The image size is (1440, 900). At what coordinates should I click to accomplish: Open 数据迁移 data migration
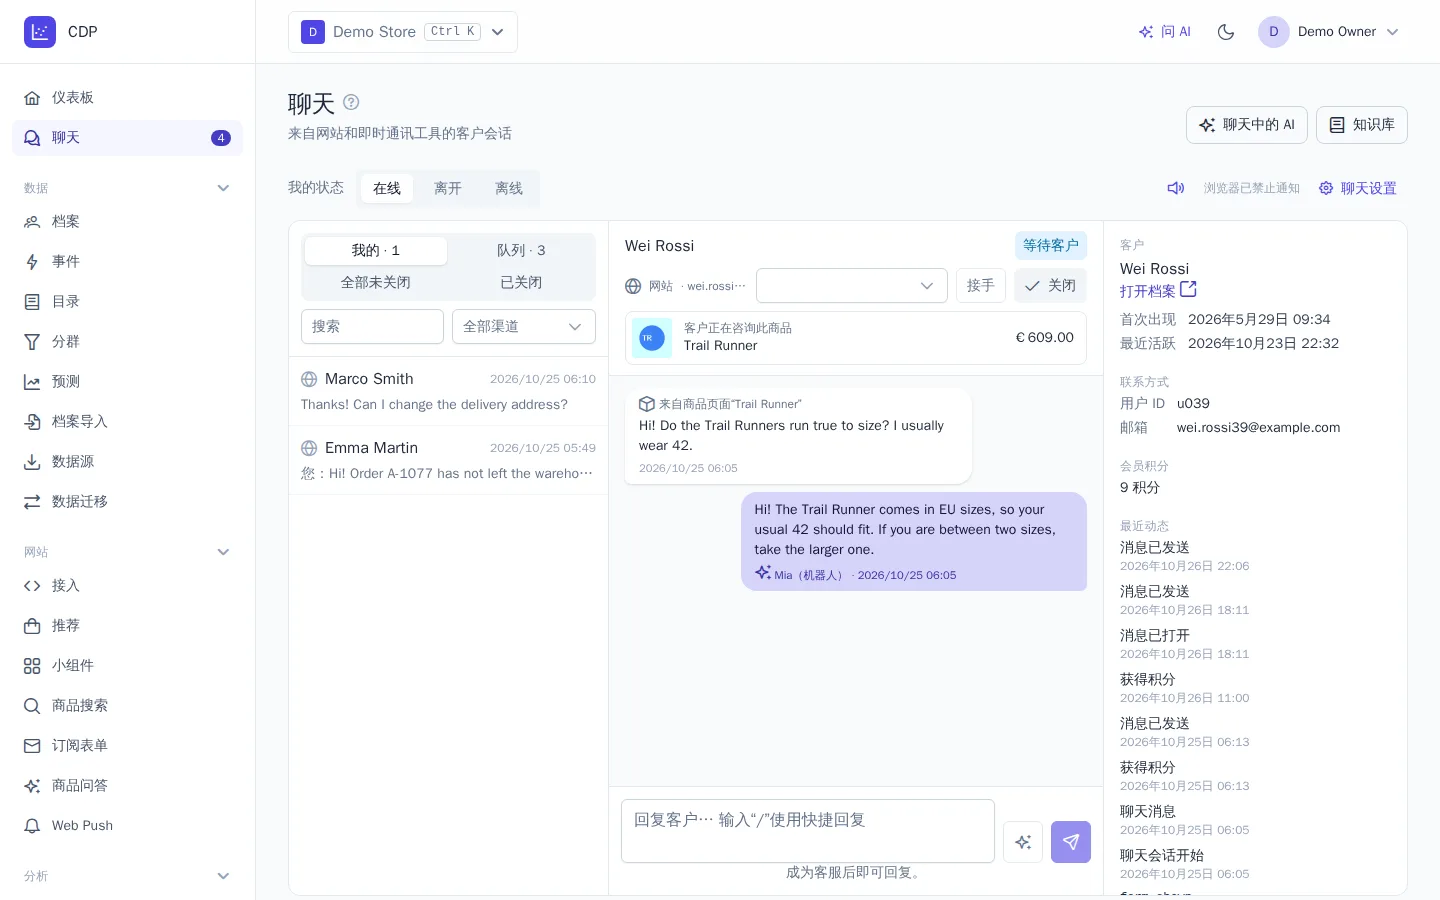click(127, 502)
